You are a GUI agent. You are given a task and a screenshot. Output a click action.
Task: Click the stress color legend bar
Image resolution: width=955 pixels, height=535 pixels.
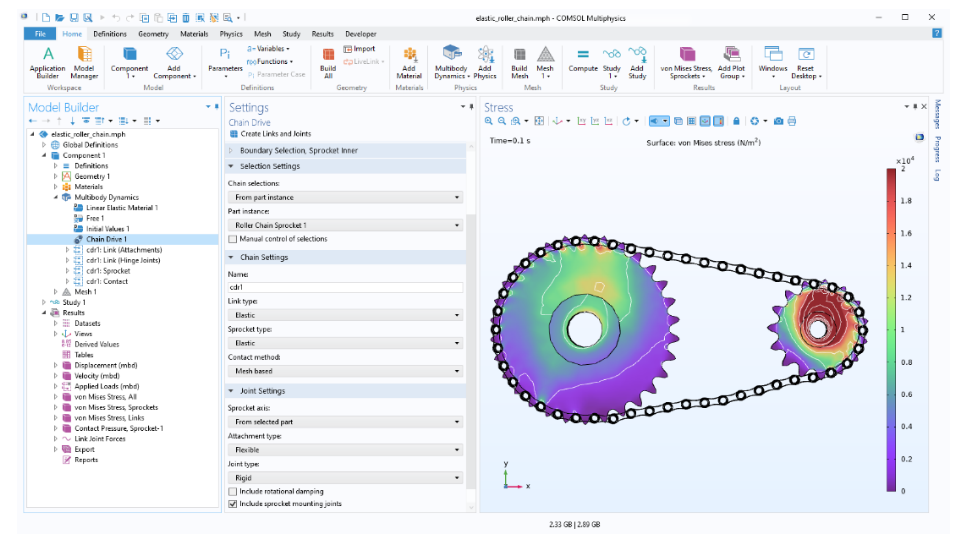coord(891,330)
